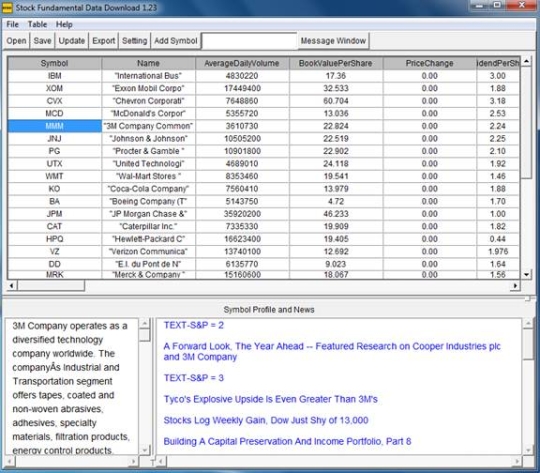The image size is (540, 473).
Task: Select the WMT symbol cell
Action: tap(54, 176)
